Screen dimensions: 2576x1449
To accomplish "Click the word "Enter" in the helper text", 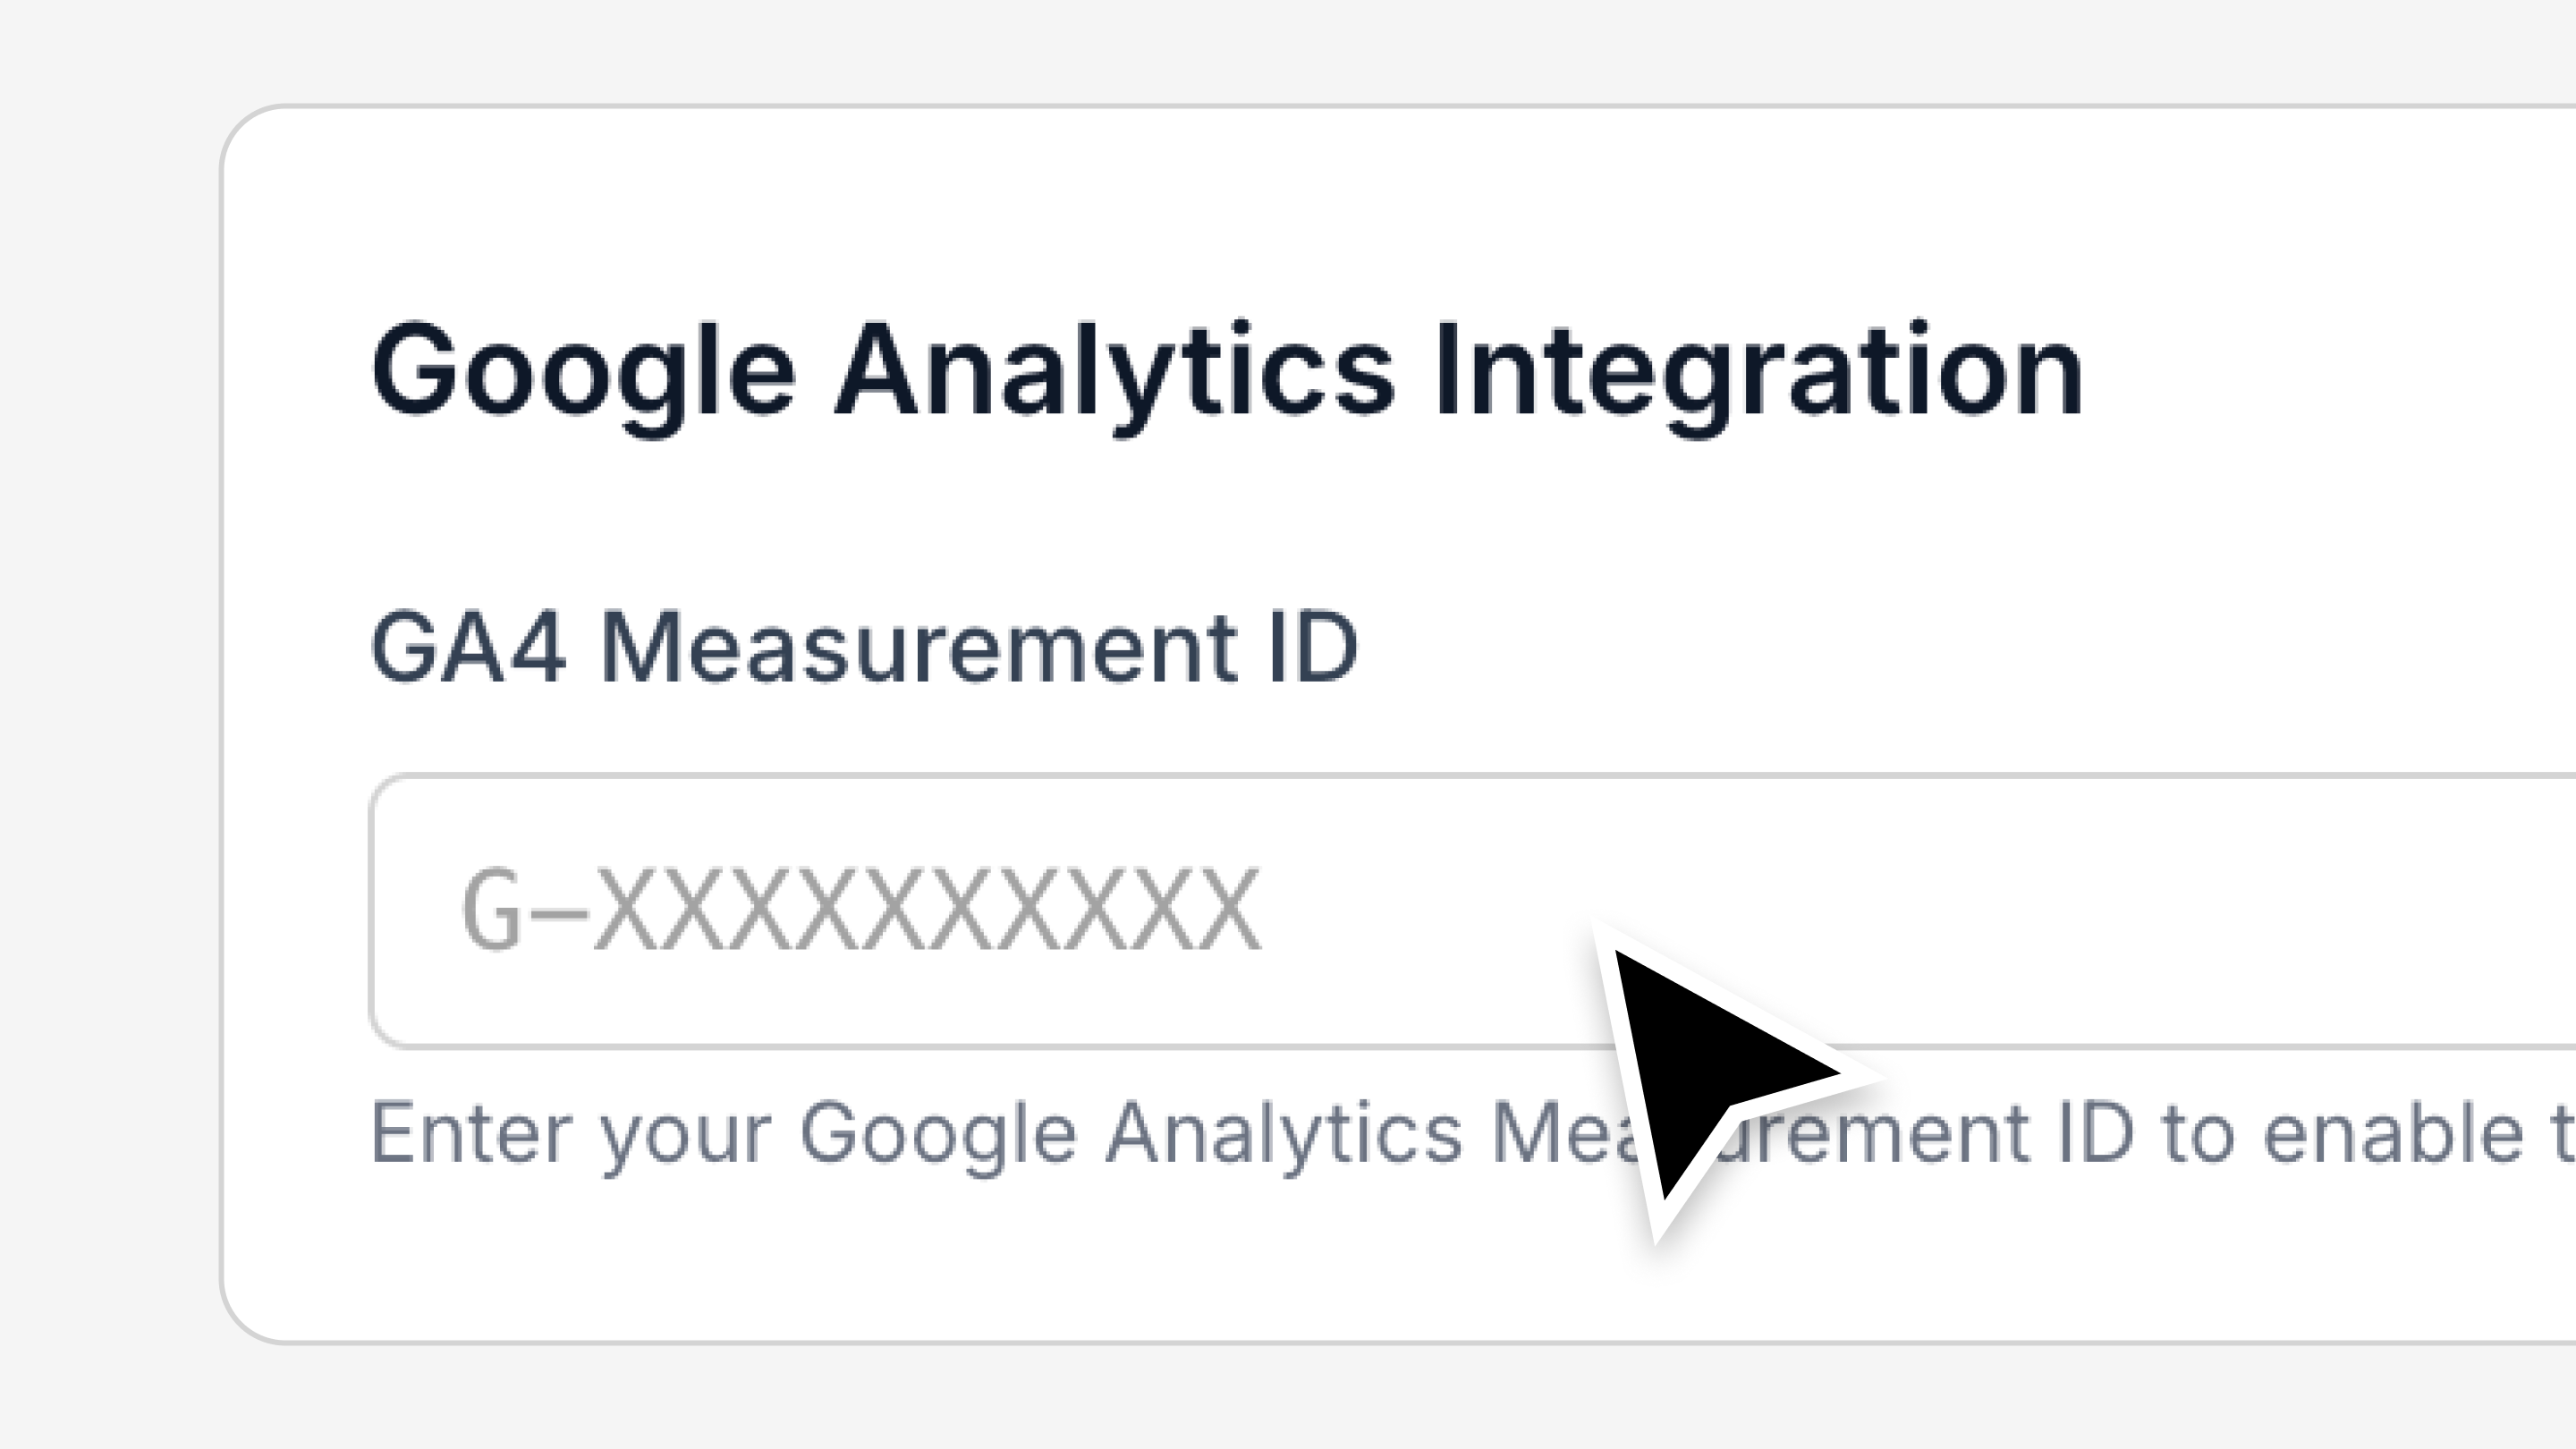I will pos(470,1134).
